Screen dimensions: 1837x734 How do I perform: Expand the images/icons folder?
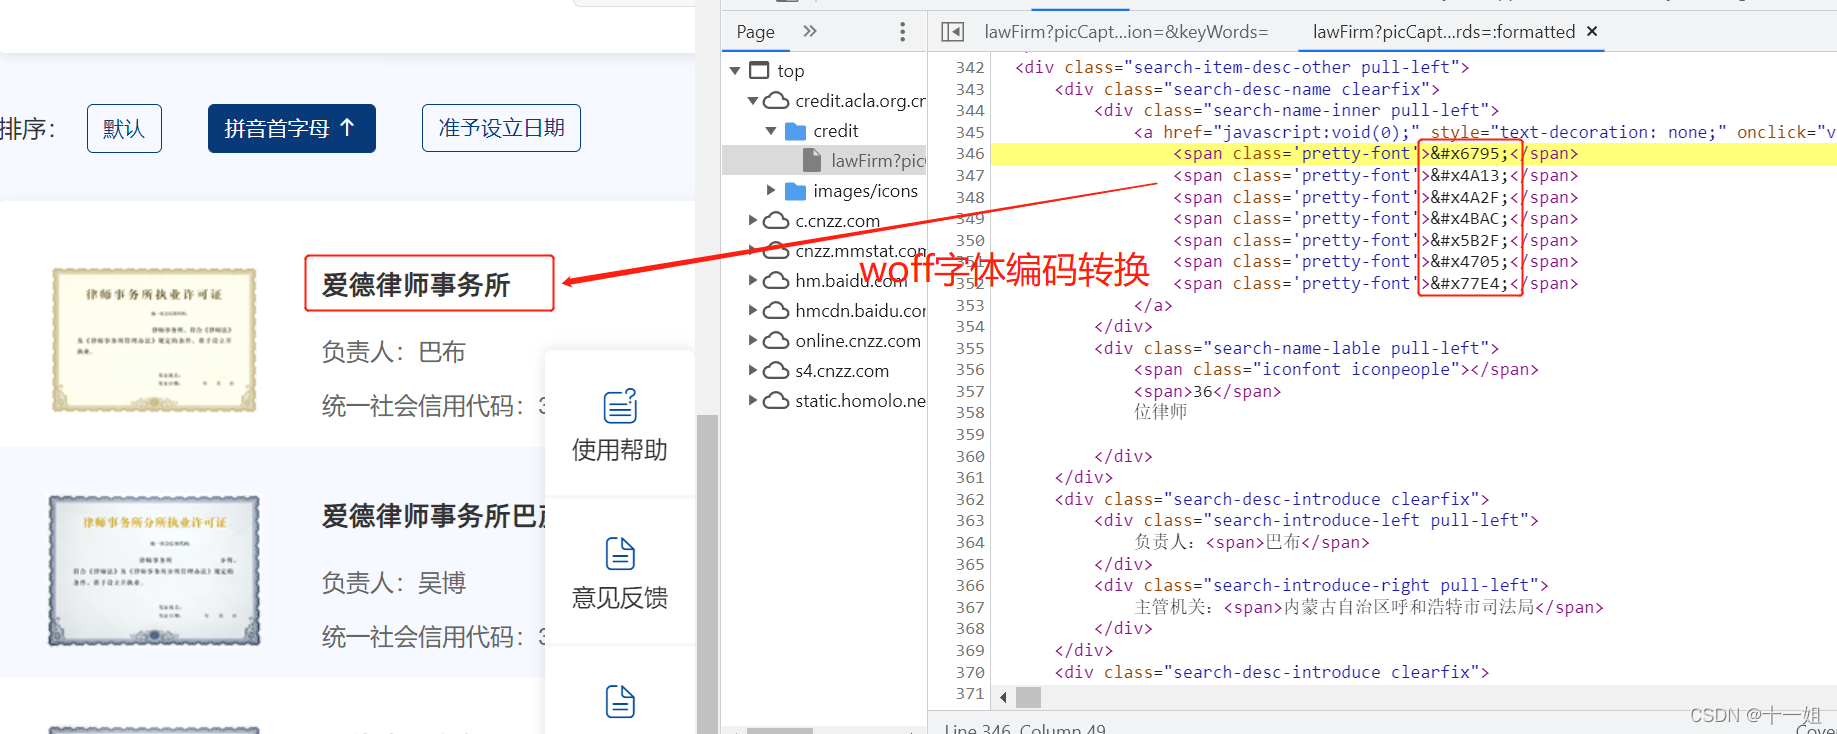771,191
